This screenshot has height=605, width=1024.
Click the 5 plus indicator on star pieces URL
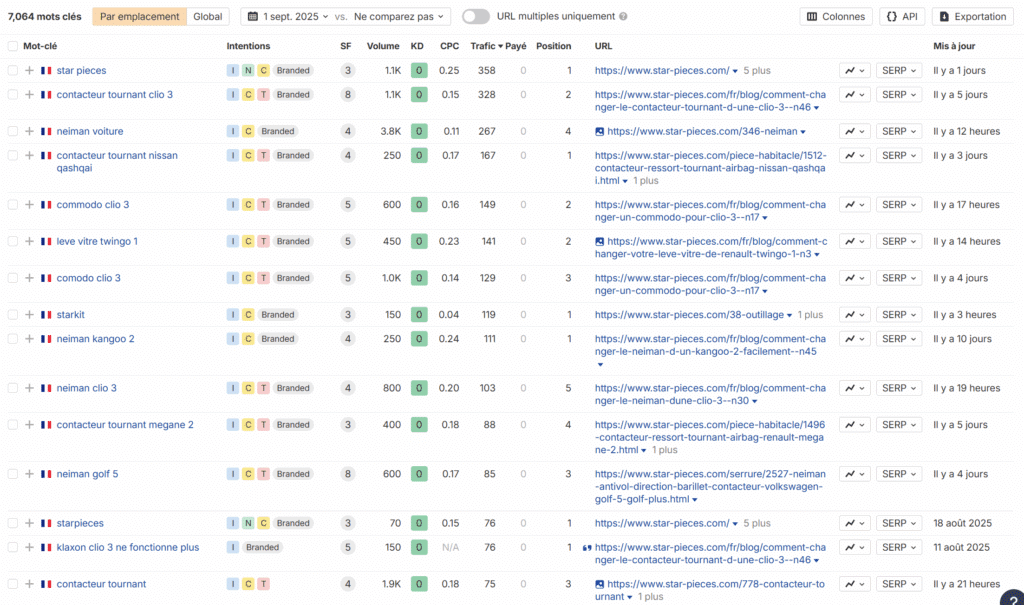click(x=757, y=71)
